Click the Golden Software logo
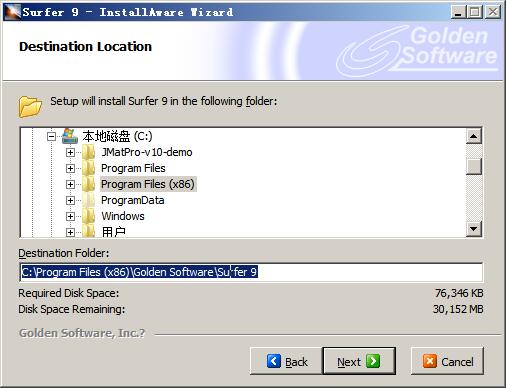Image resolution: width=506 pixels, height=388 pixels. coord(417,50)
